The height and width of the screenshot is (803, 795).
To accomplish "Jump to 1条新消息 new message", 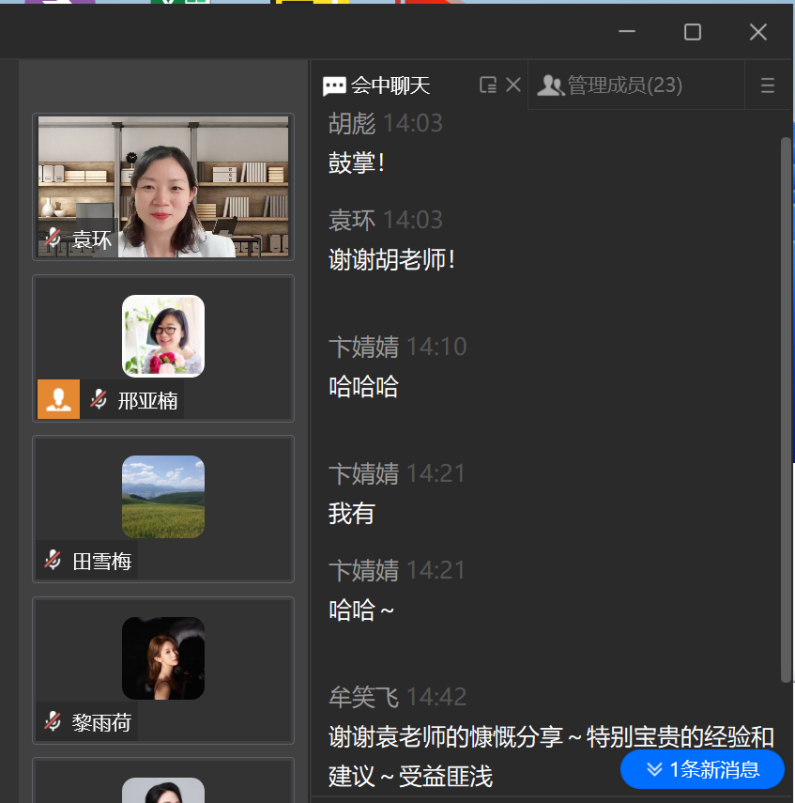I will [702, 769].
